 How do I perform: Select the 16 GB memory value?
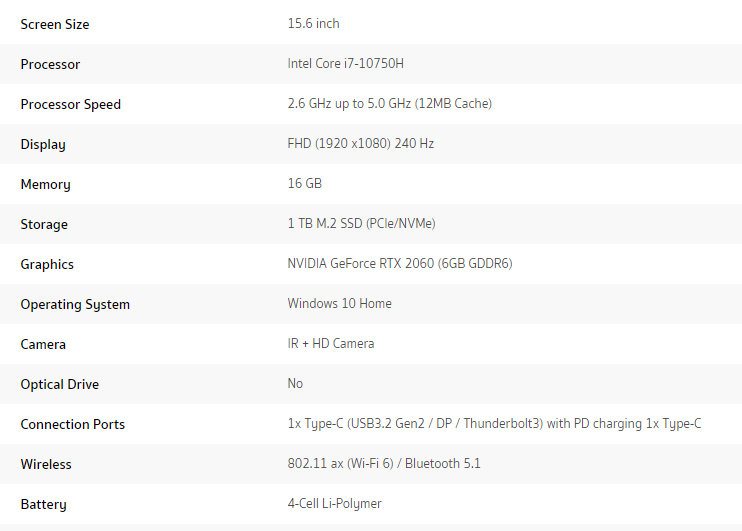[x=305, y=183]
